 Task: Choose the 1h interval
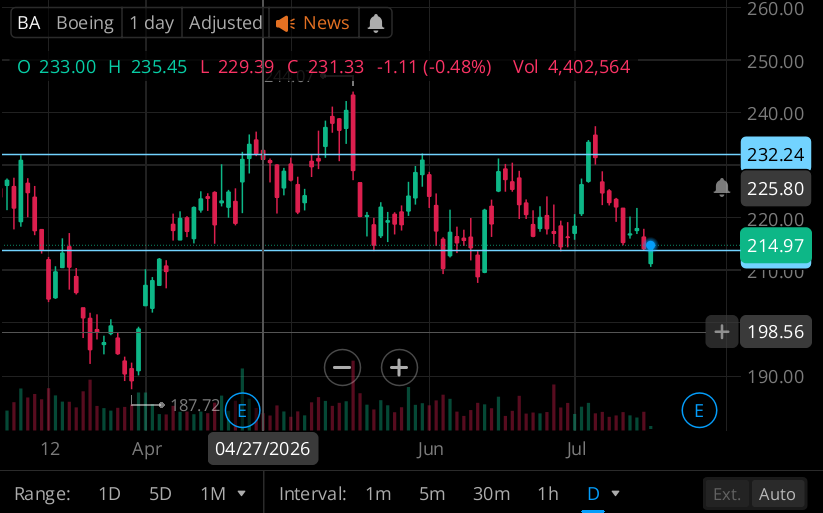pyautogui.click(x=547, y=494)
